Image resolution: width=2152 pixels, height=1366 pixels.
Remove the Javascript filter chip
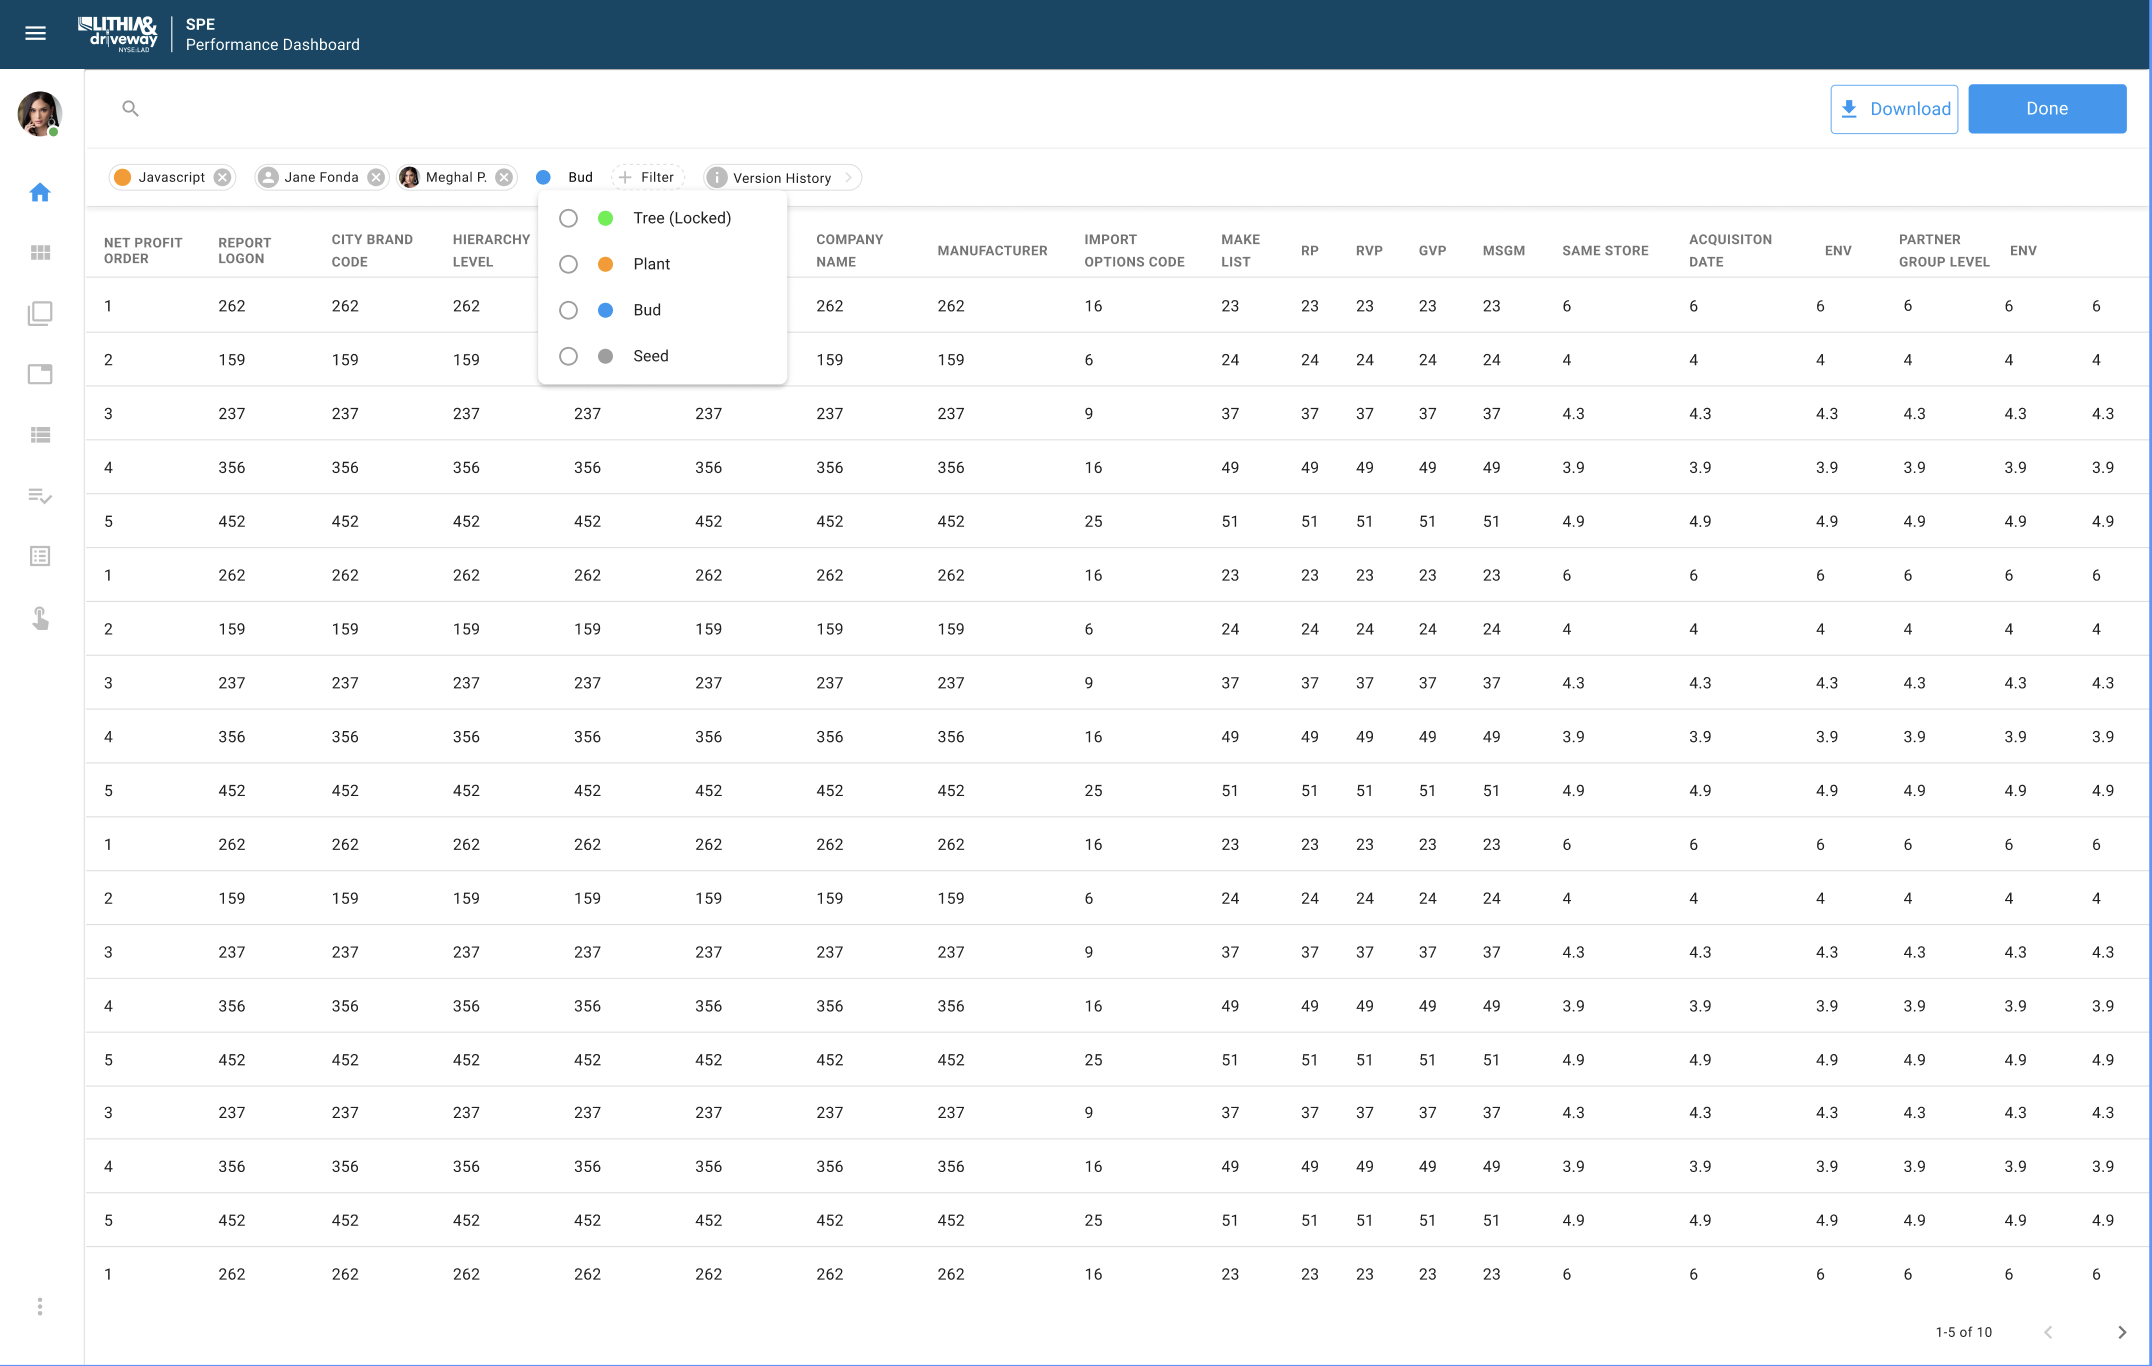(x=222, y=177)
